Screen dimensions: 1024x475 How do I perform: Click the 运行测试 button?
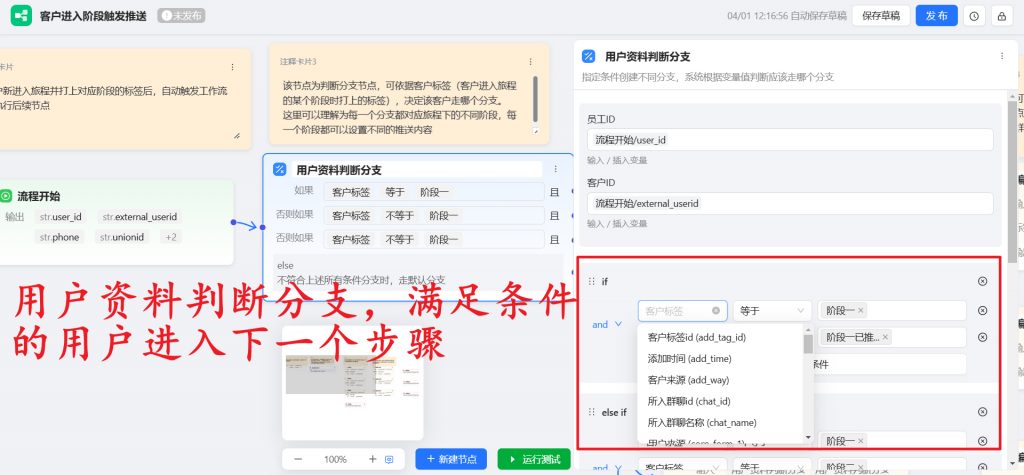[x=534, y=459]
